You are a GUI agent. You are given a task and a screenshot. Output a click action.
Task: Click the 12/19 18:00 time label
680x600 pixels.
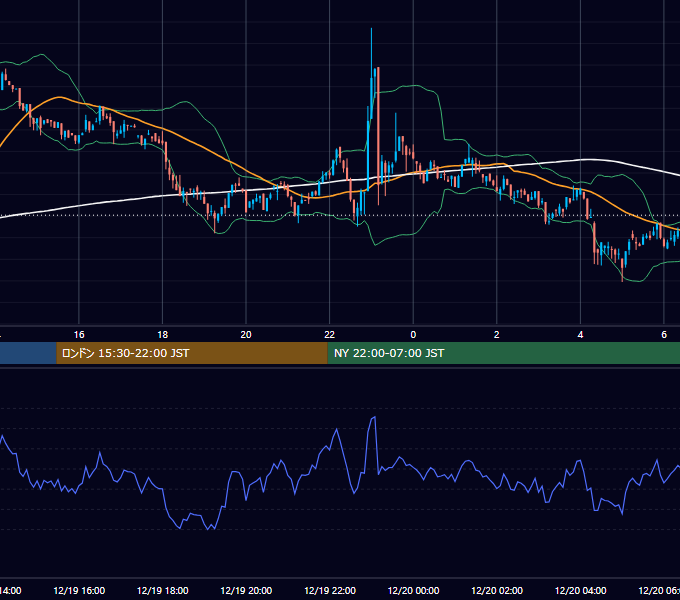[x=163, y=590]
